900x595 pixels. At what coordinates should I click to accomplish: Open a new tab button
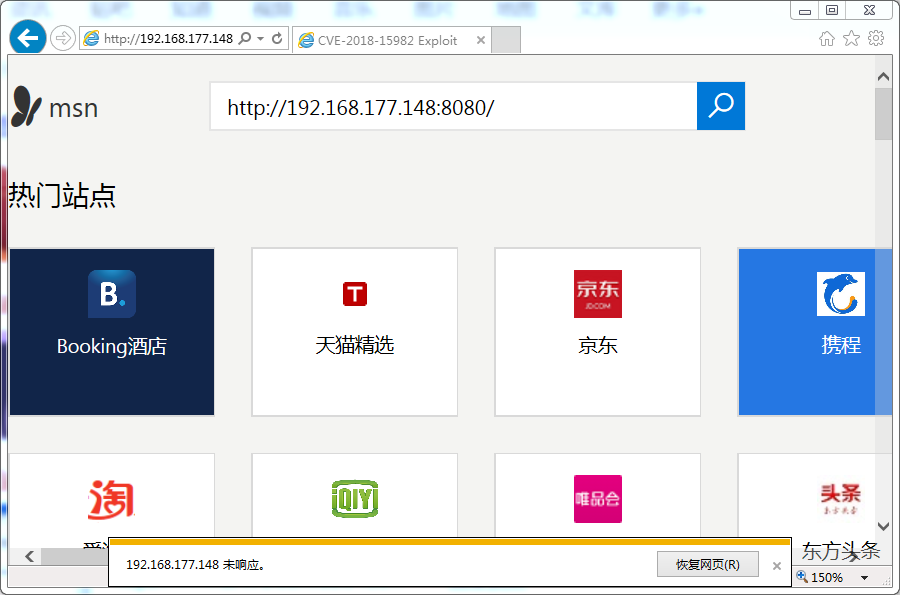506,40
